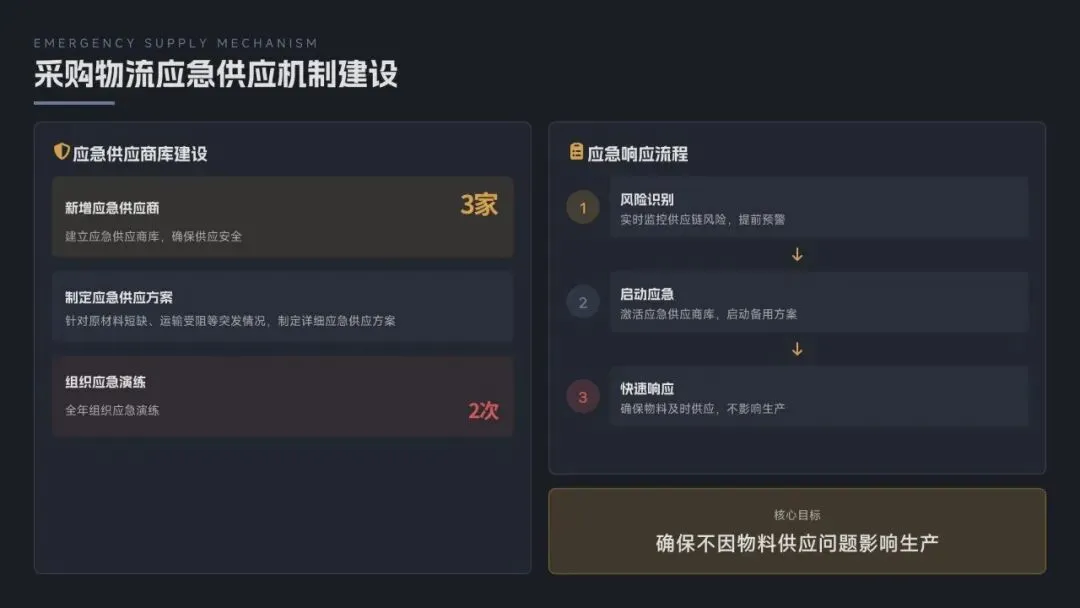Viewport: 1080px width, 608px height.
Task: Click the clipboard icon beside 应急响应流程
Action: point(577,152)
